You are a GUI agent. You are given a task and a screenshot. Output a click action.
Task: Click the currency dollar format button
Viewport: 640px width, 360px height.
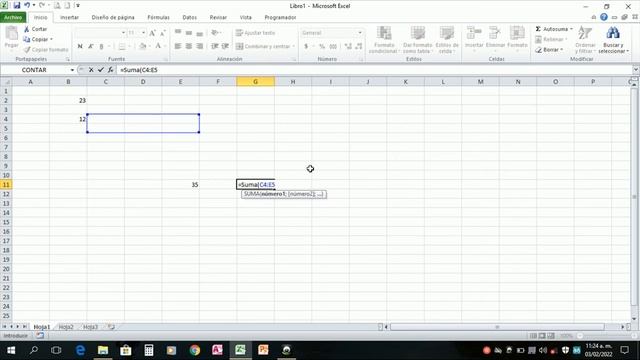click(x=306, y=46)
